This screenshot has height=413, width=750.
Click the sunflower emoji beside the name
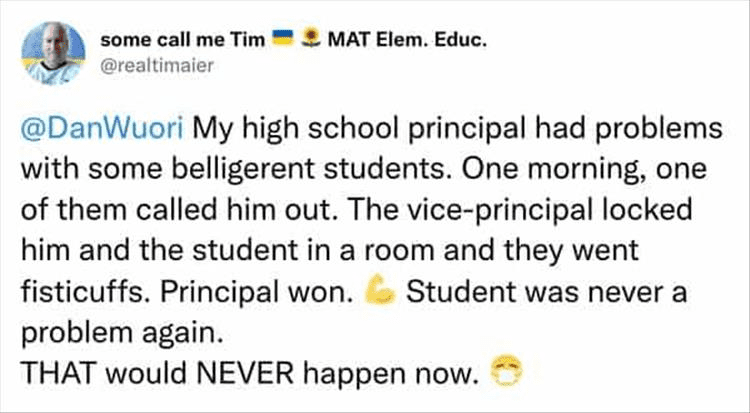pos(311,39)
